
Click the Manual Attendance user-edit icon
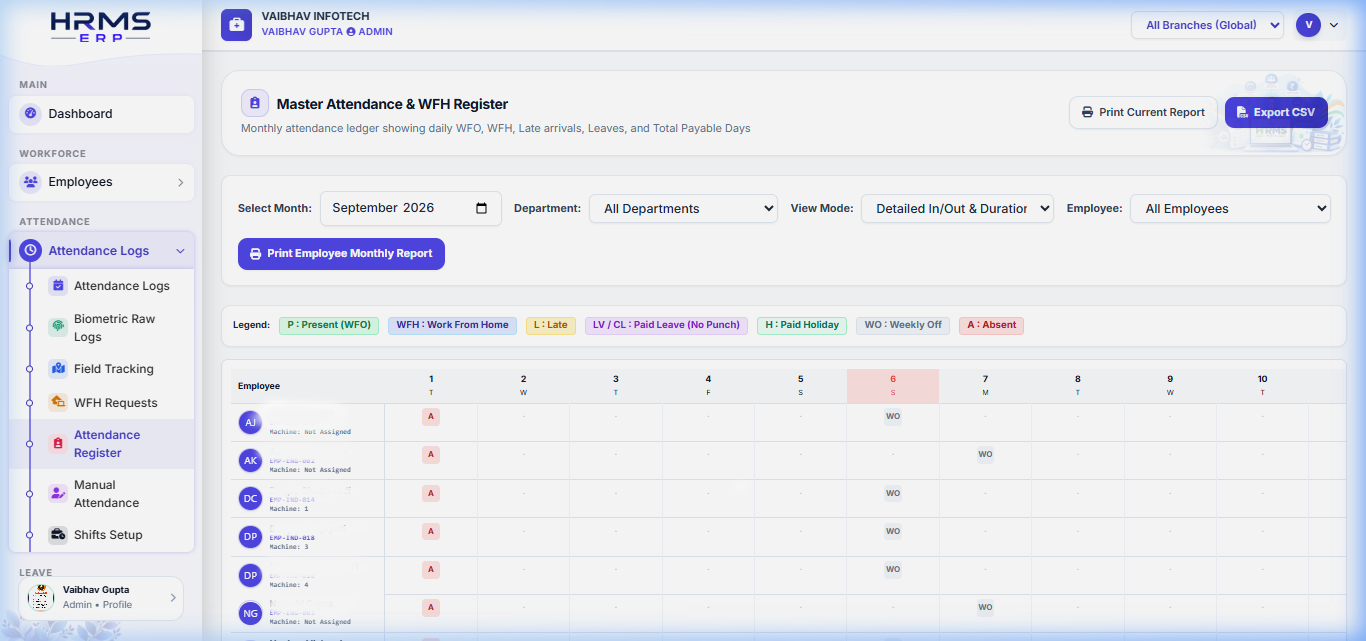58,493
